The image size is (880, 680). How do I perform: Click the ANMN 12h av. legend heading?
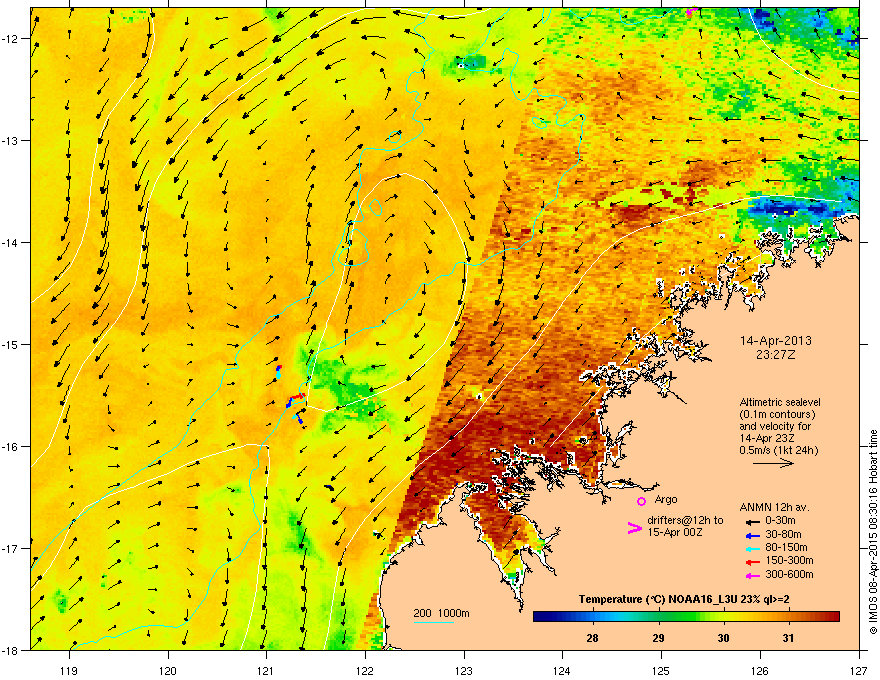point(774,507)
